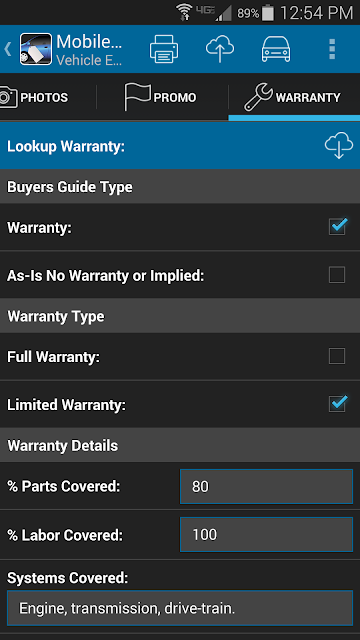Tap the printer icon in the toolbar
Viewport: 360px width, 640px height.
[164, 49]
